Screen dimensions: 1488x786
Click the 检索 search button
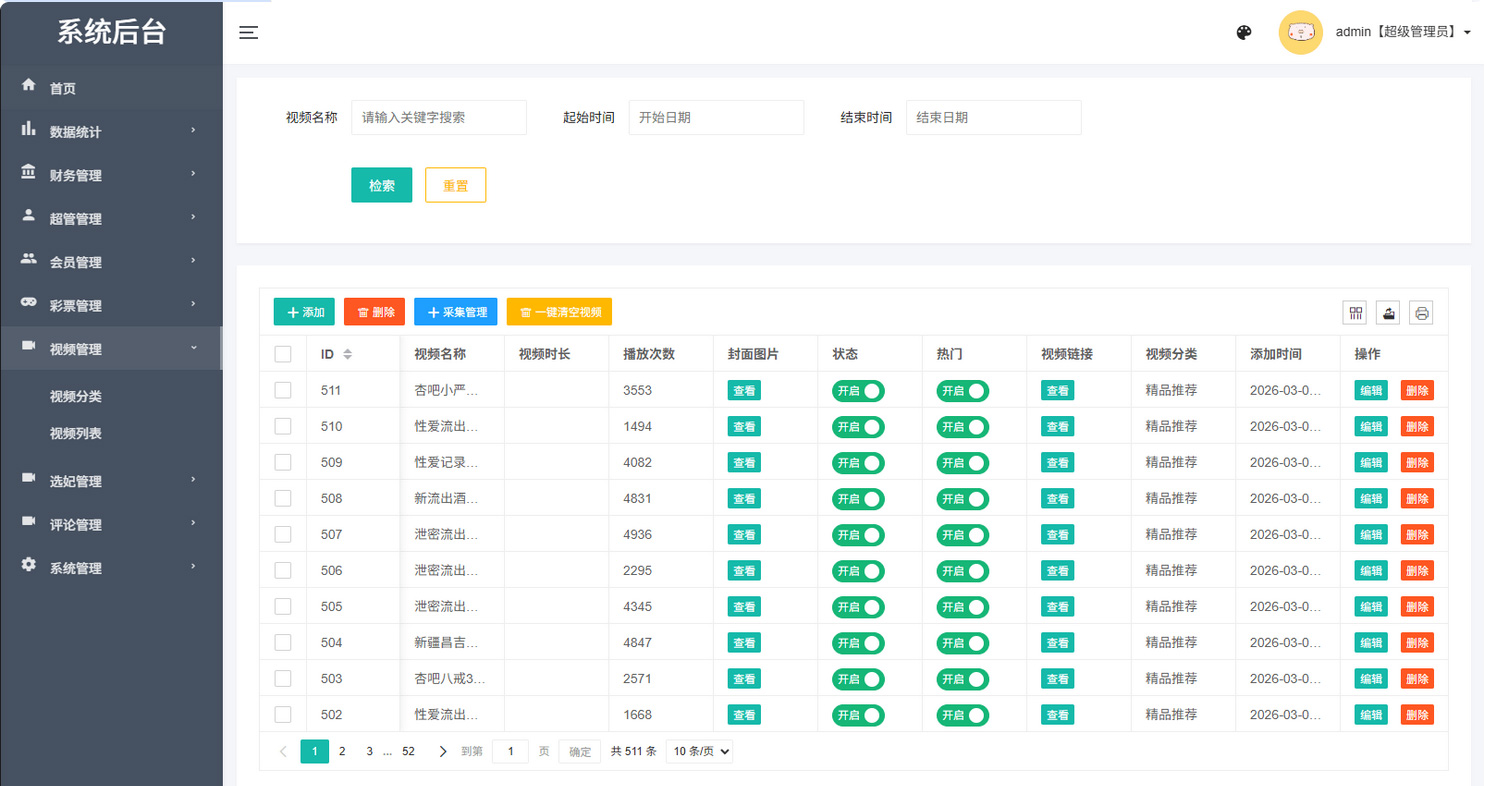point(381,185)
